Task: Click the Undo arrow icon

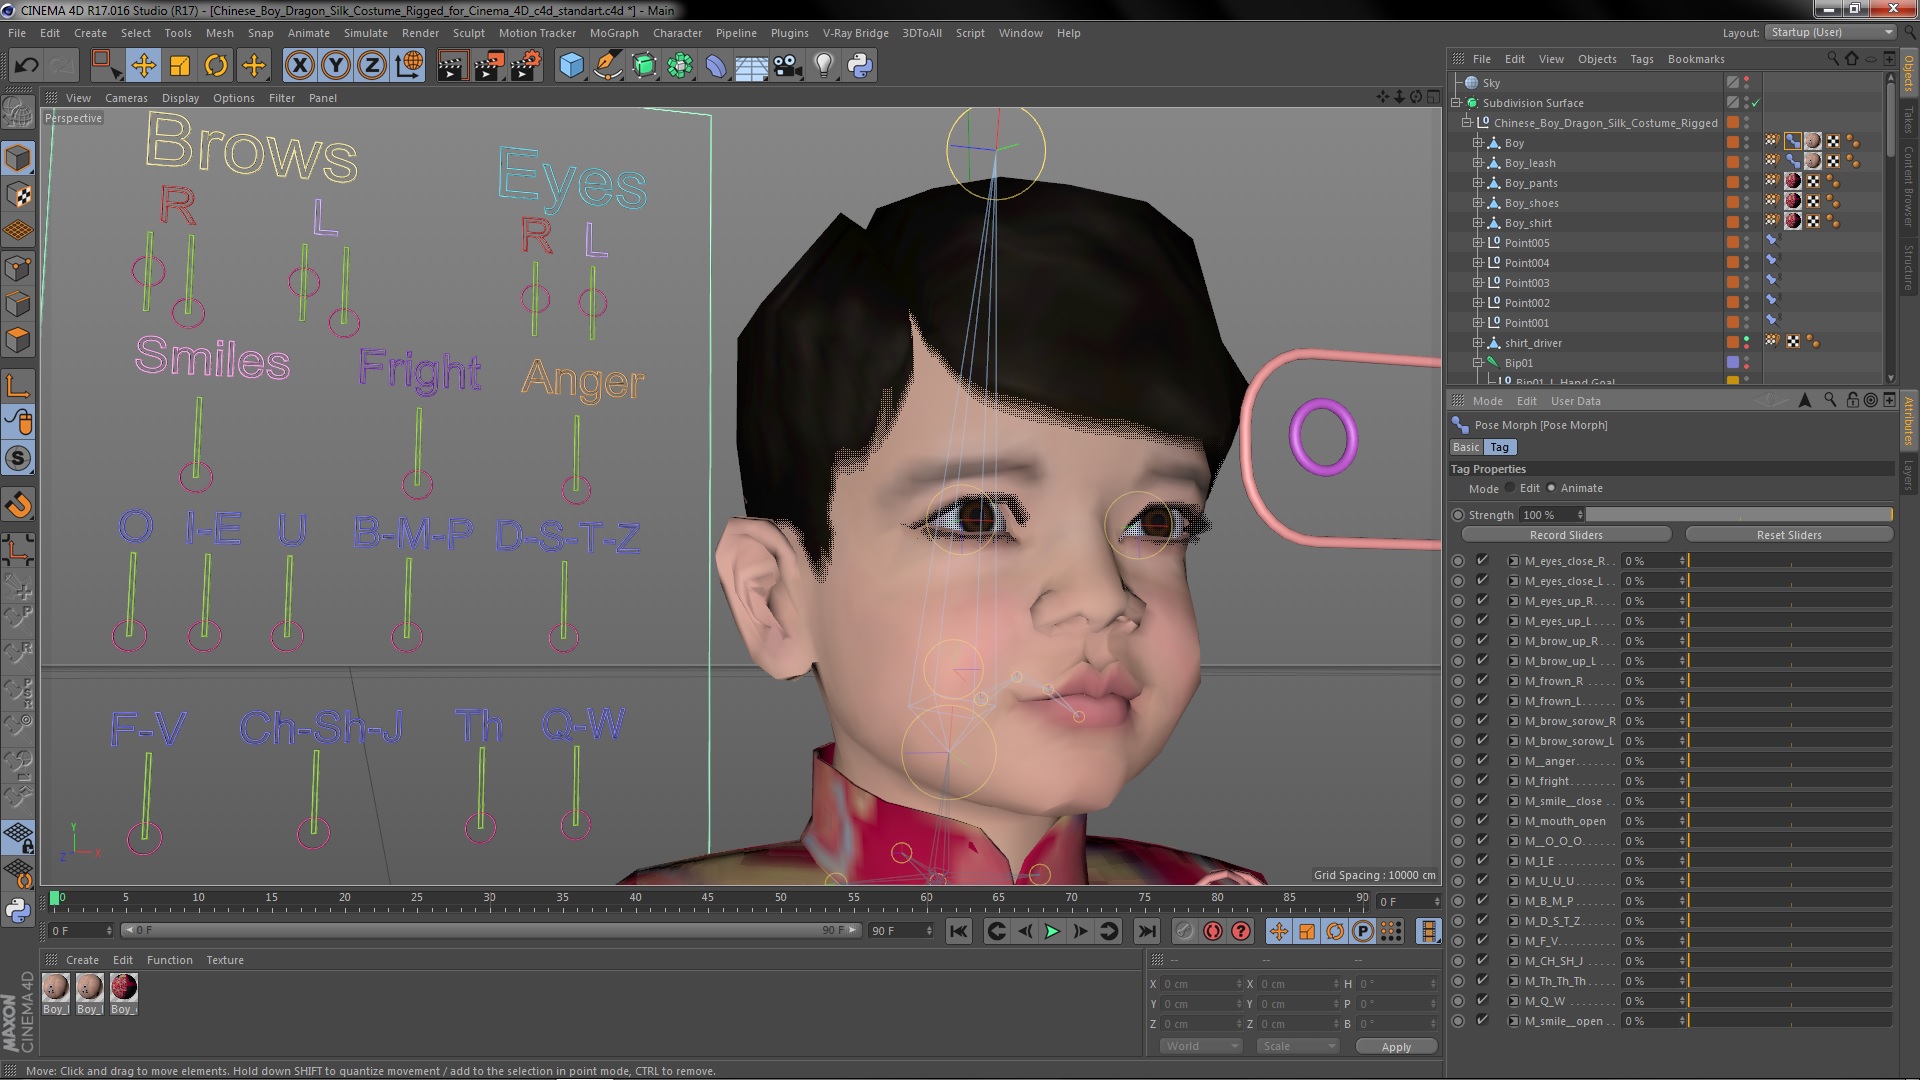Action: point(26,66)
